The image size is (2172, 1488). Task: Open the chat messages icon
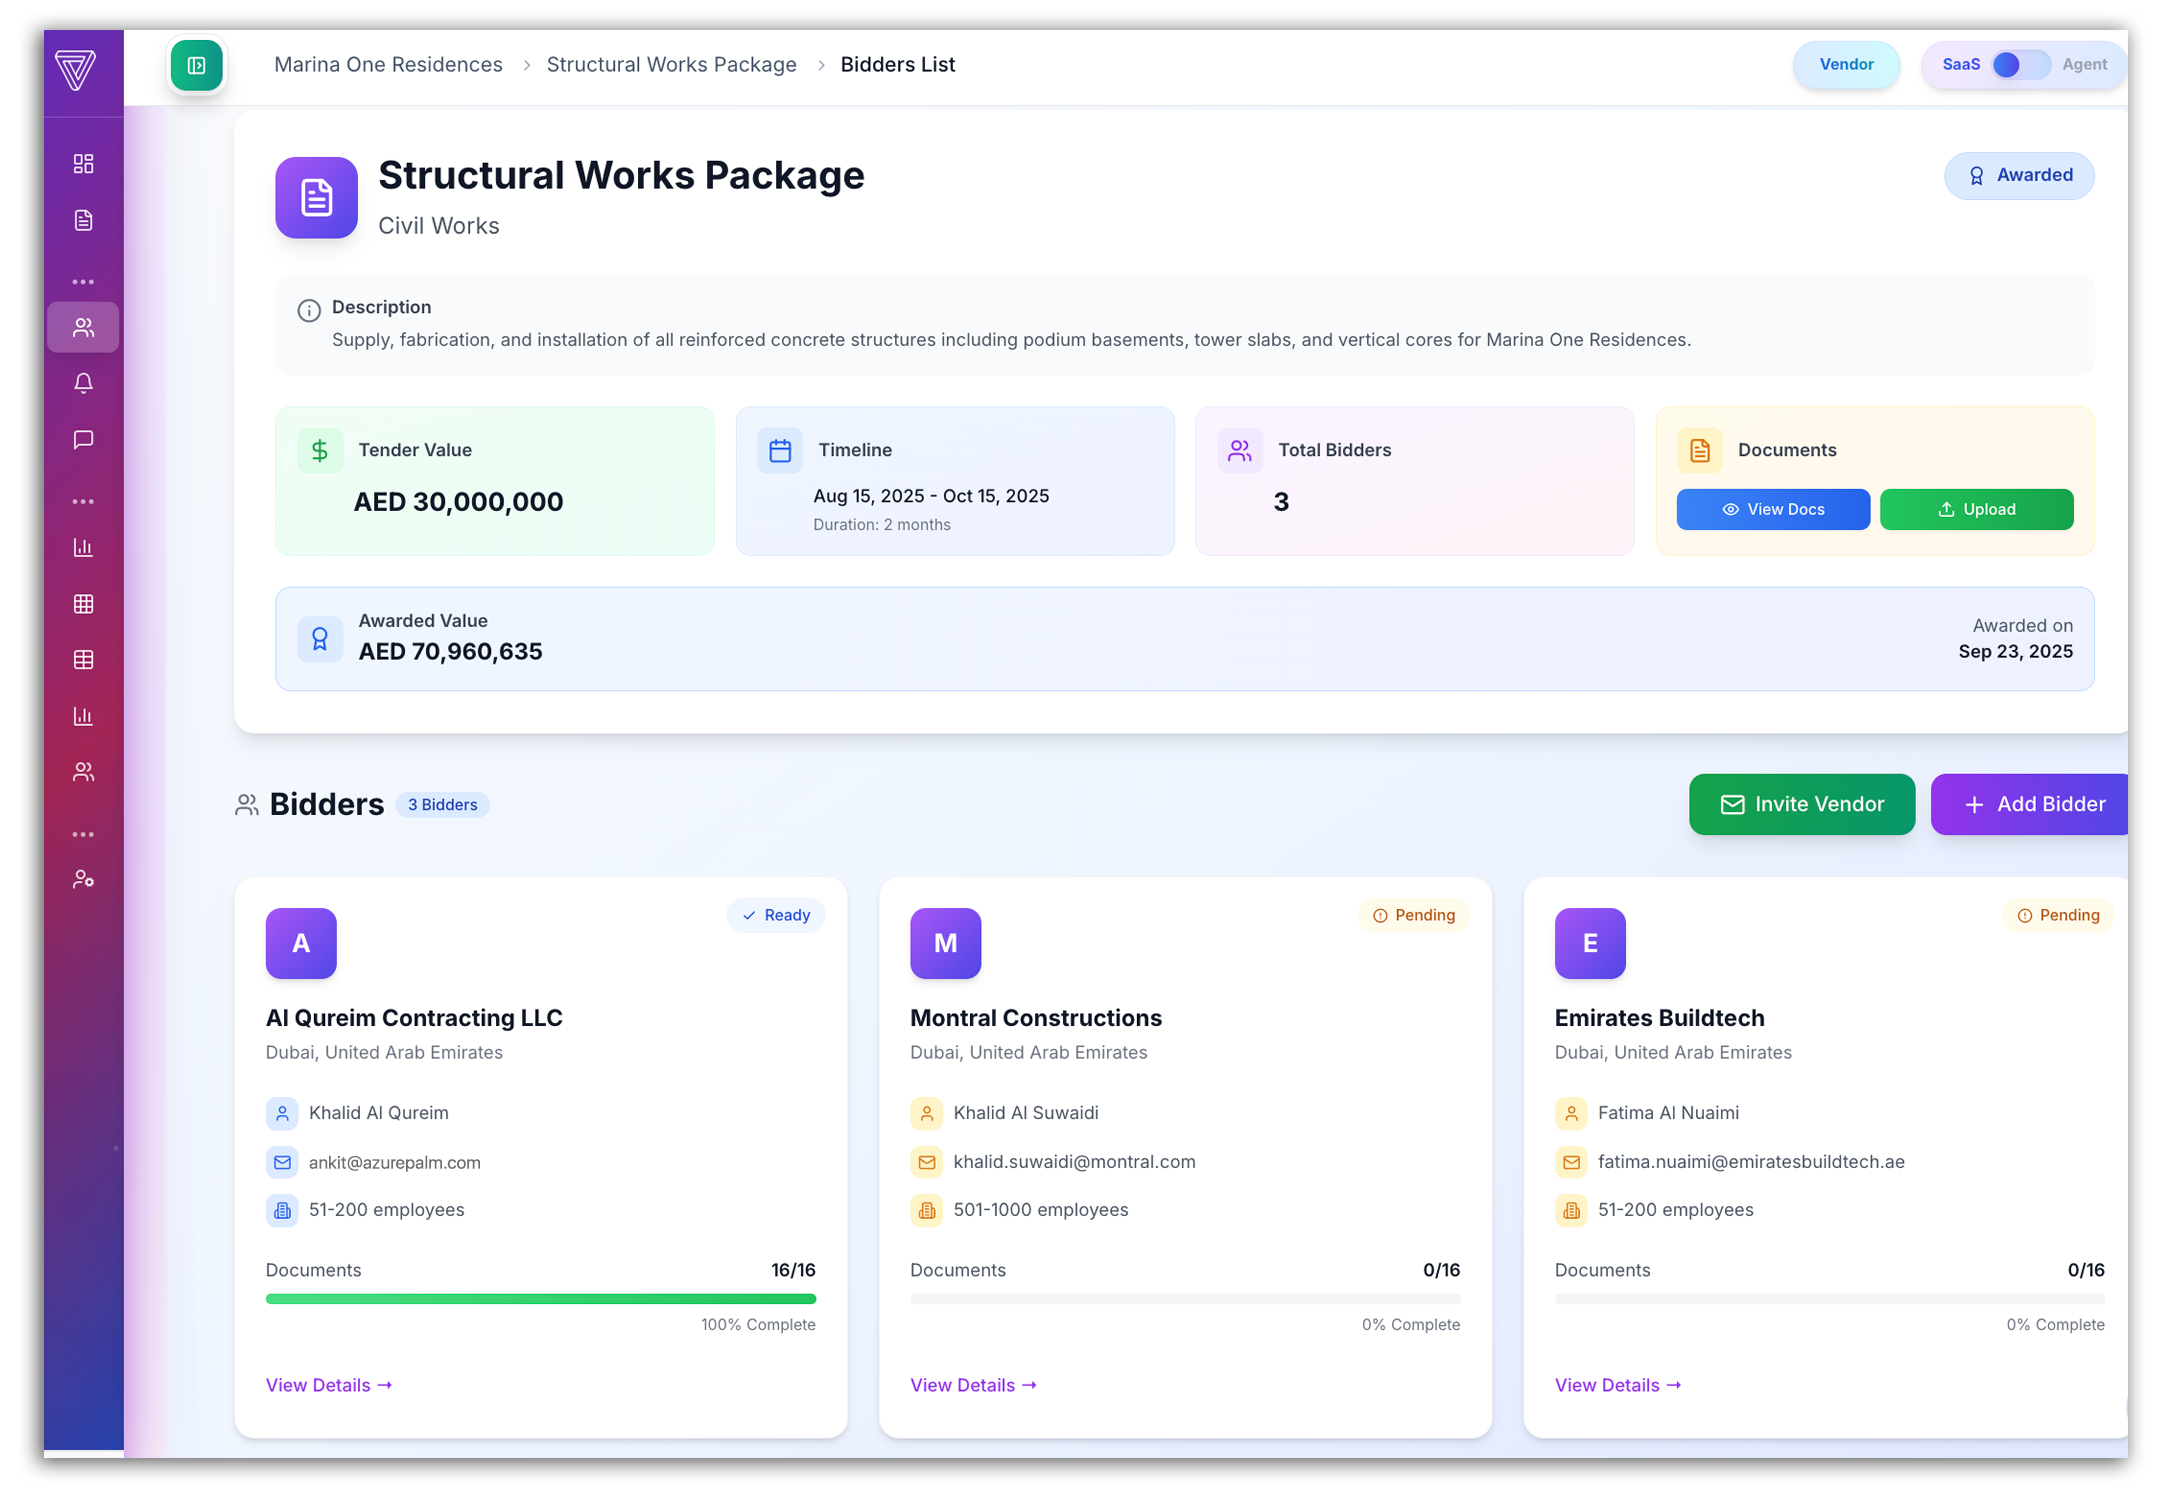click(84, 440)
